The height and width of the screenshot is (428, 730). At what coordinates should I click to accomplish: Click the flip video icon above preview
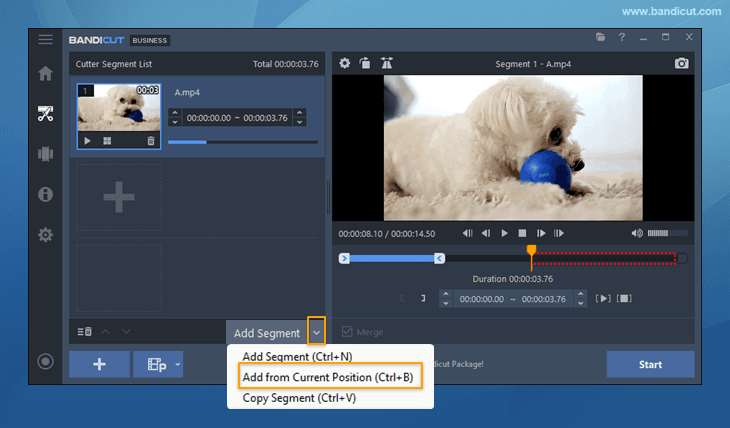point(387,64)
